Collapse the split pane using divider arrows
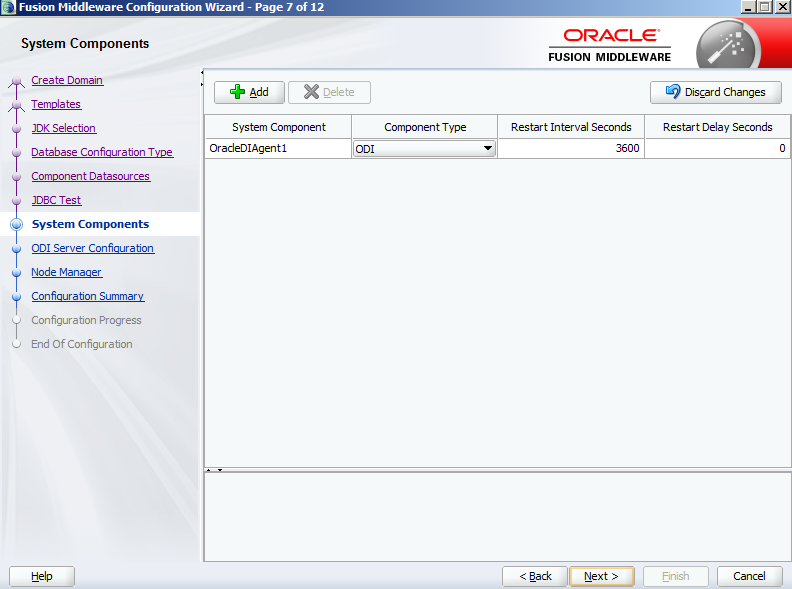Viewport: 792px width, 589px height. click(210, 469)
